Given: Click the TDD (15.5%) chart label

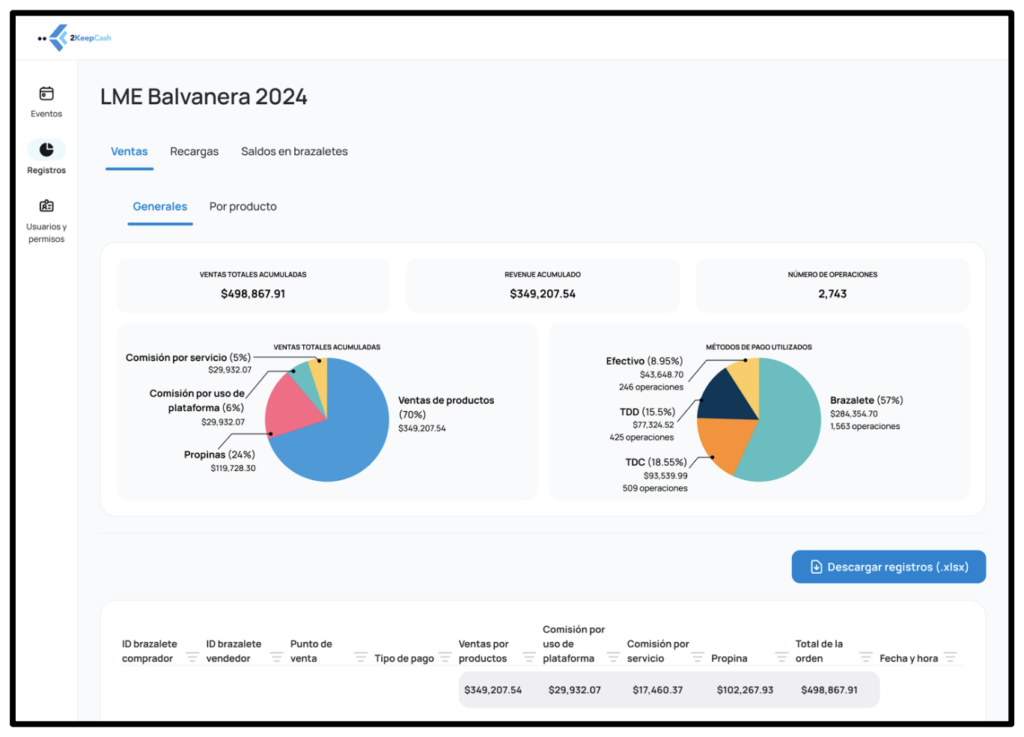Looking at the screenshot, I should click(x=647, y=412).
